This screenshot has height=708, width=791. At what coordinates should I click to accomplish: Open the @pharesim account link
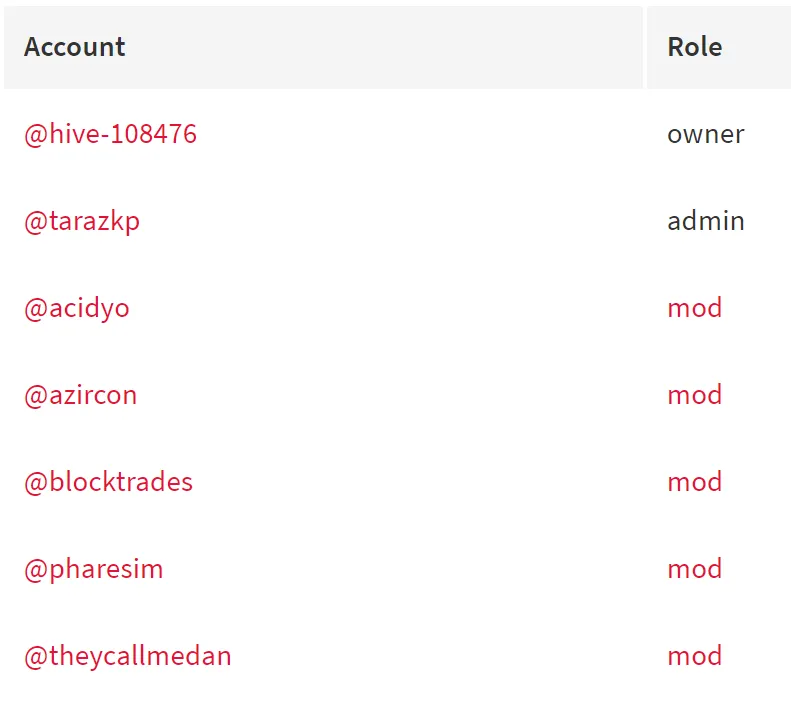pos(94,570)
